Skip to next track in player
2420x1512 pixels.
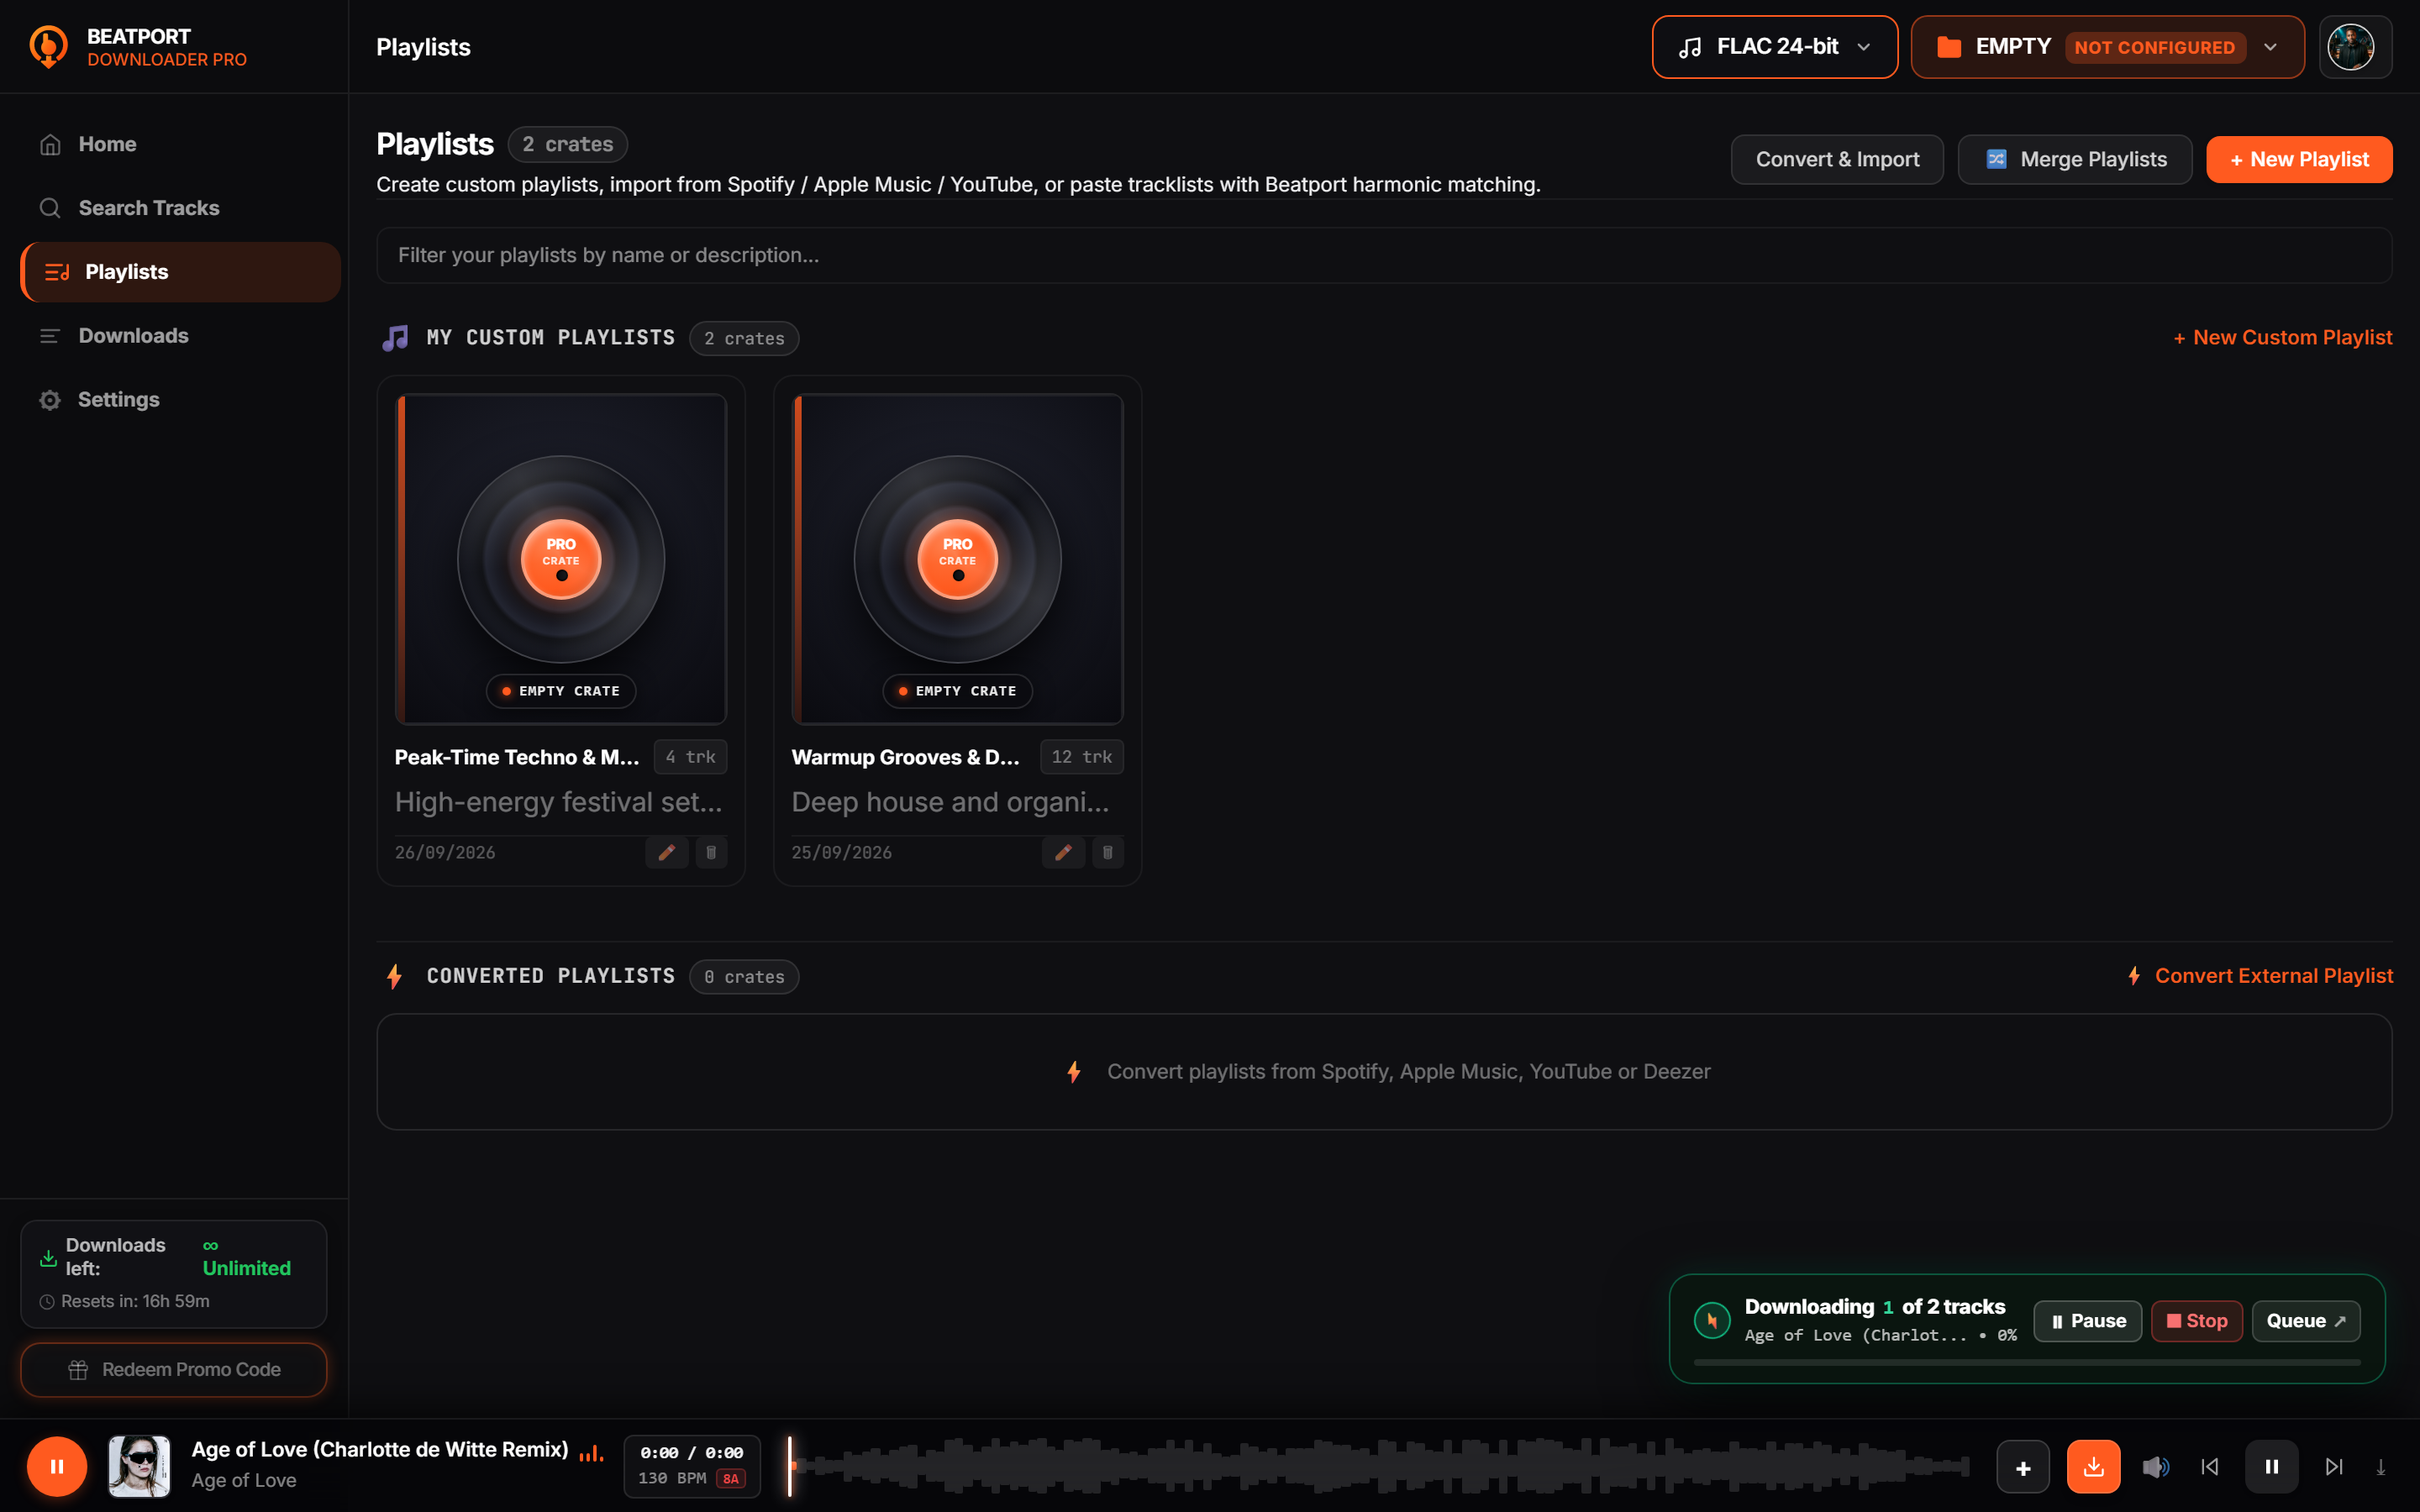(x=2334, y=1467)
